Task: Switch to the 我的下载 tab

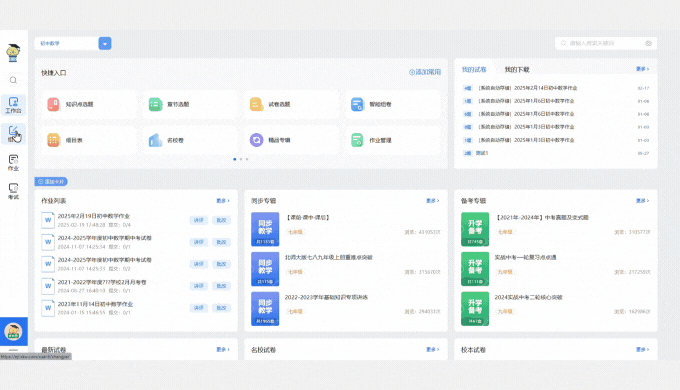Action: (x=517, y=69)
